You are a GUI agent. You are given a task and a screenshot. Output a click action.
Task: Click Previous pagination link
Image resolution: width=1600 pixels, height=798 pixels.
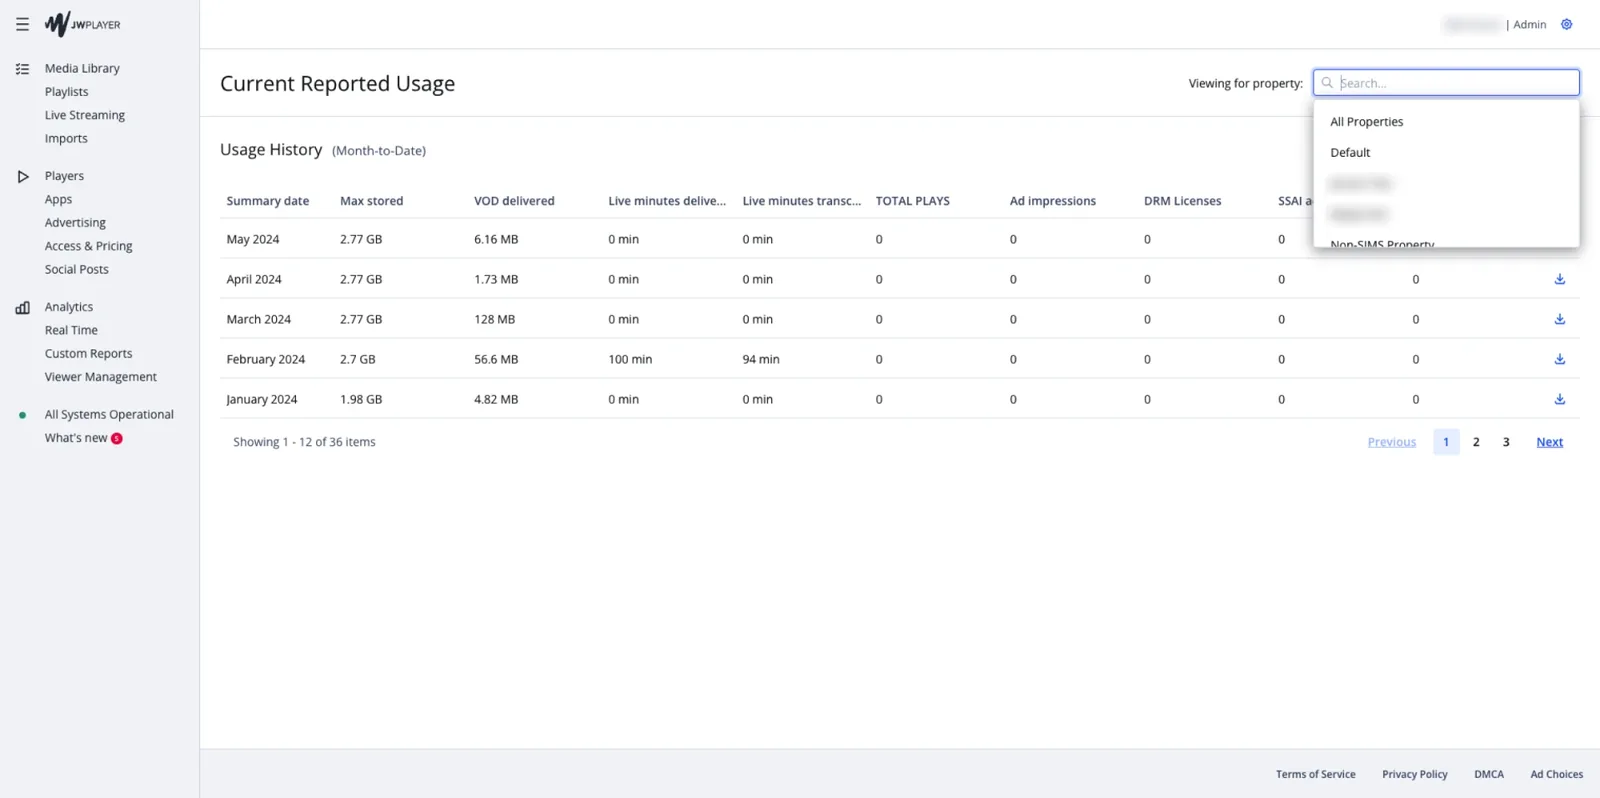pyautogui.click(x=1392, y=442)
